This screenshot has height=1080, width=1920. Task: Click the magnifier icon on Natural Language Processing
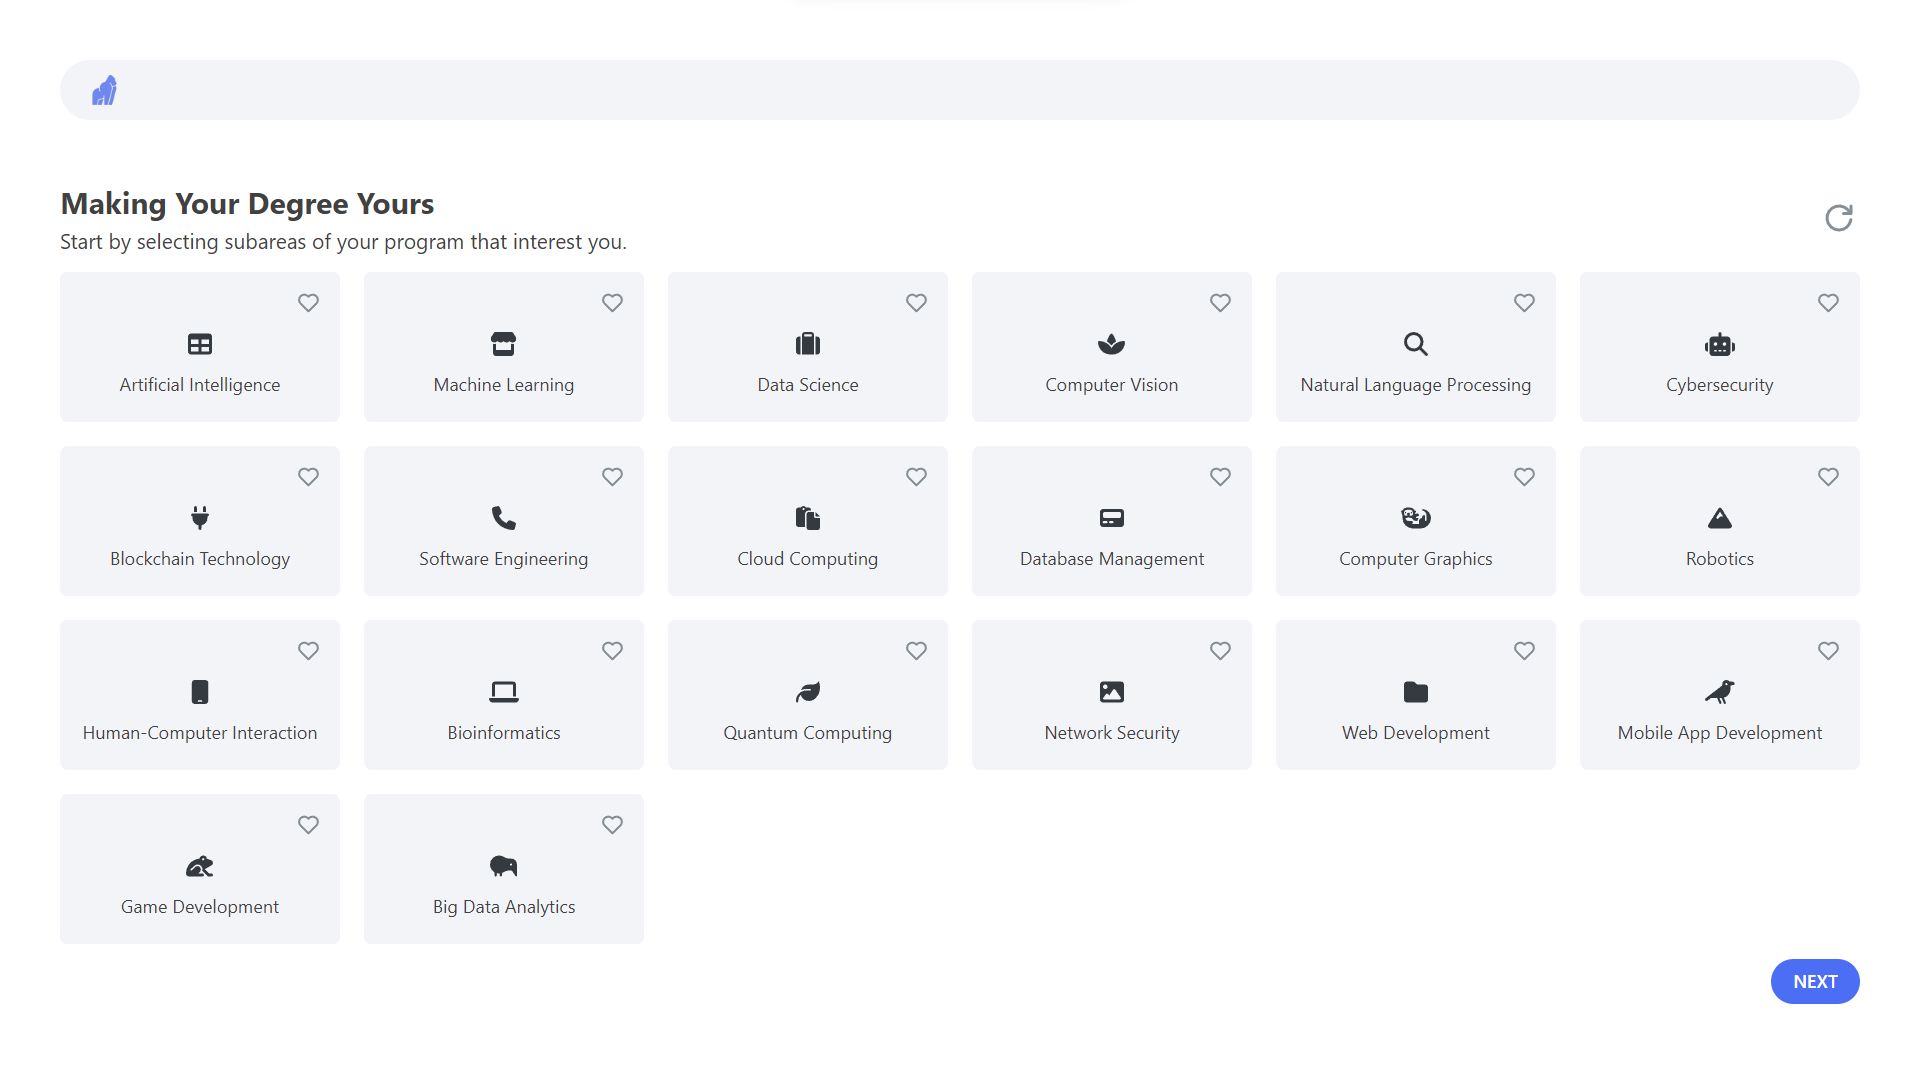click(x=1415, y=345)
